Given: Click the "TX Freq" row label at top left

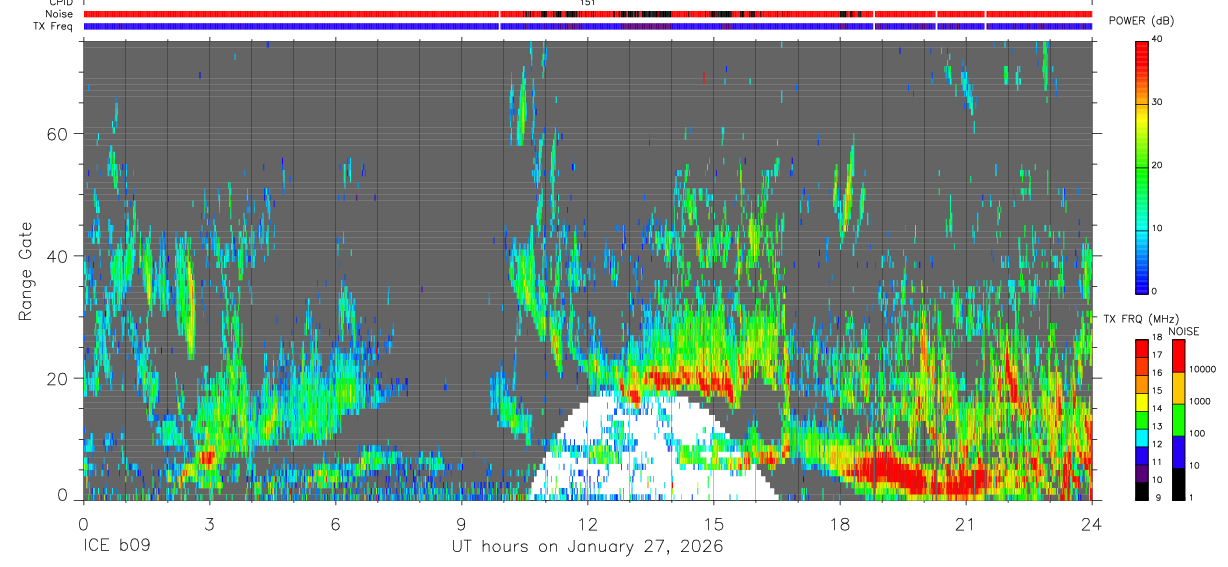Looking at the screenshot, I should coord(53,26).
